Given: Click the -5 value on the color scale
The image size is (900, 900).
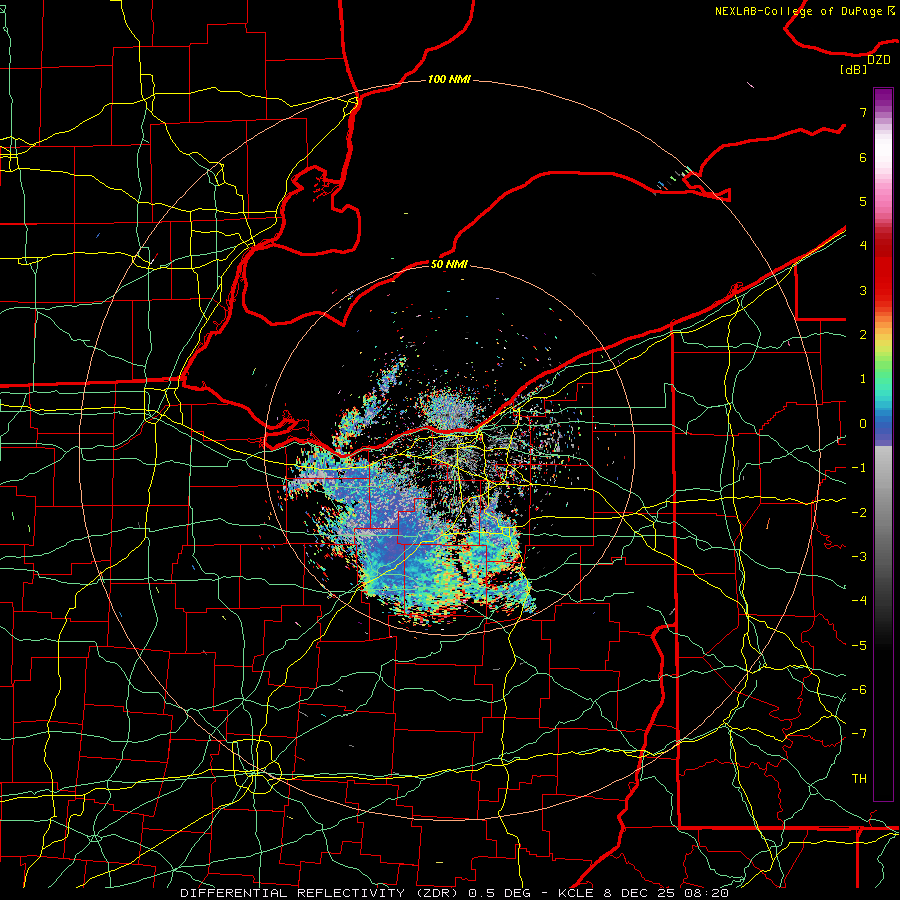Looking at the screenshot, I should pos(859,646).
